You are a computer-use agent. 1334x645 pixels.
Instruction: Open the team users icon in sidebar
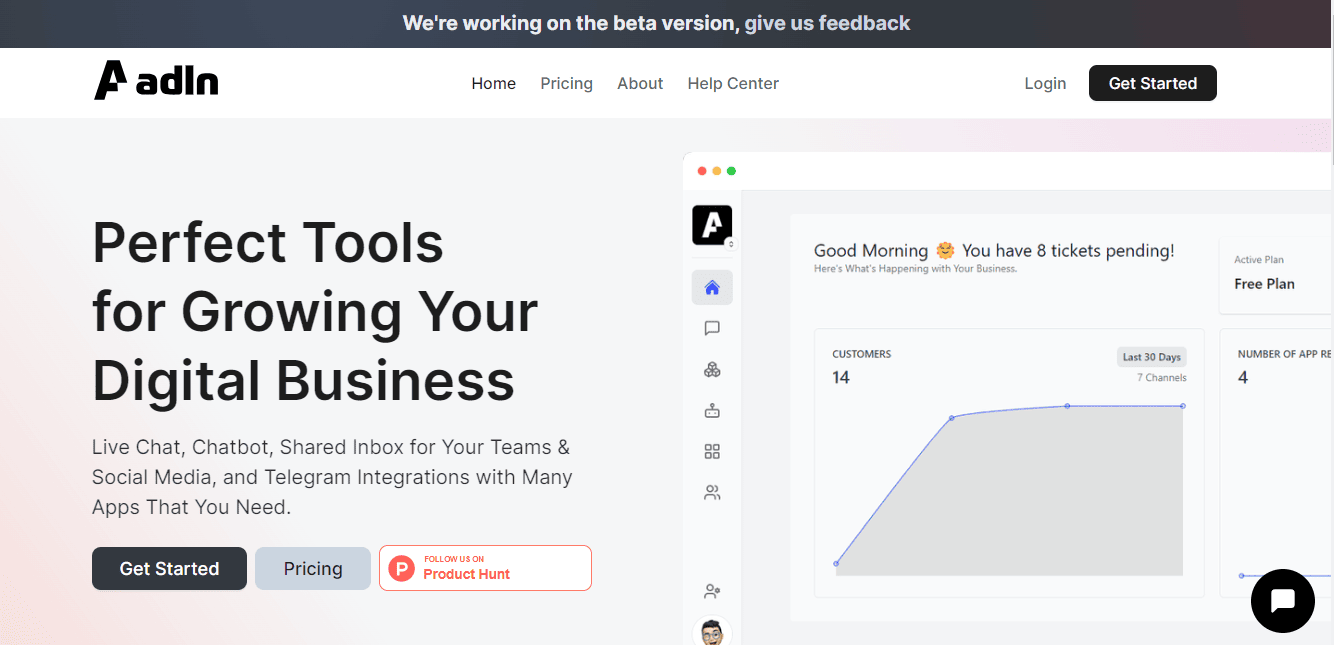coord(712,493)
